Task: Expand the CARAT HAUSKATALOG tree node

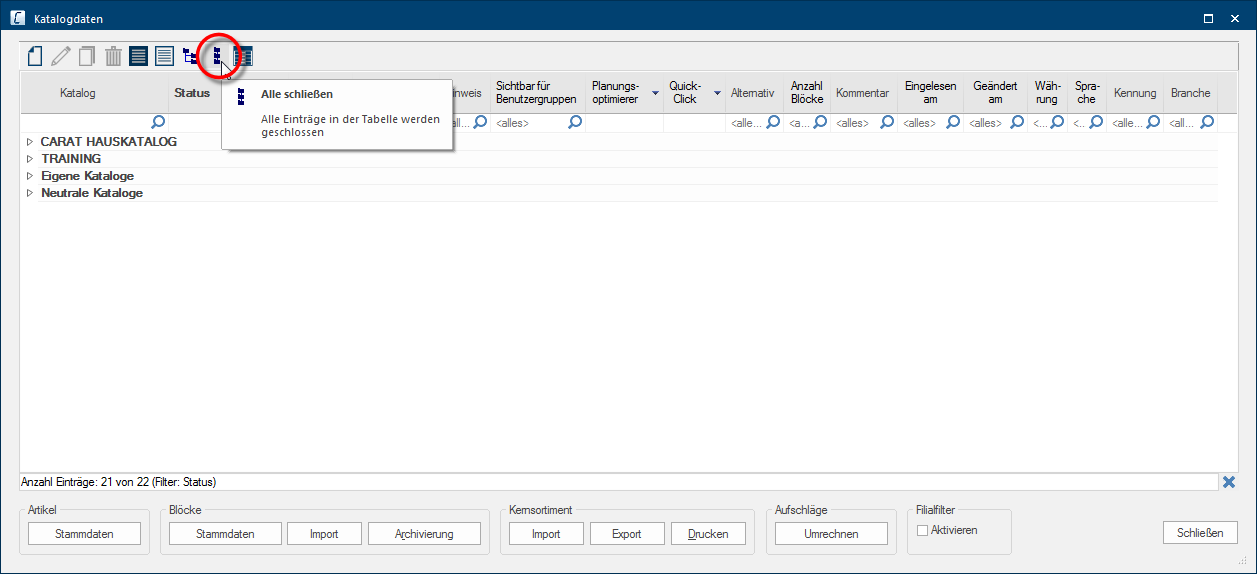Action: coord(30,142)
